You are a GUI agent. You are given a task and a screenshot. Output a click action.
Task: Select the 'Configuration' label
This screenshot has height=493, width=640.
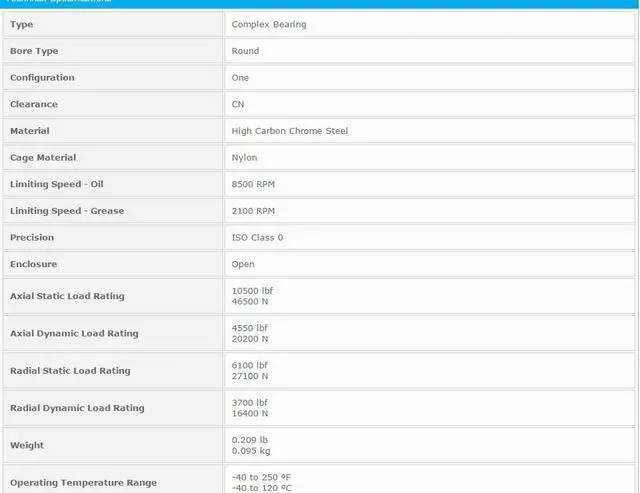tap(42, 78)
